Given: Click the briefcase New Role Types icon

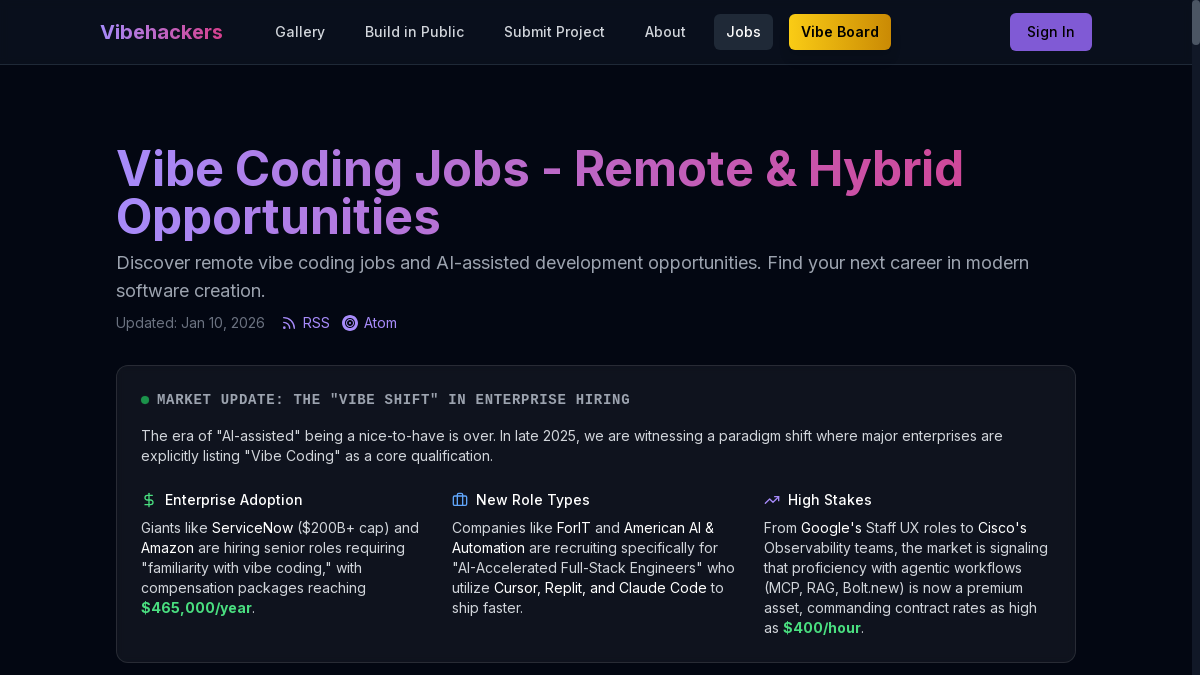Looking at the screenshot, I should 460,500.
